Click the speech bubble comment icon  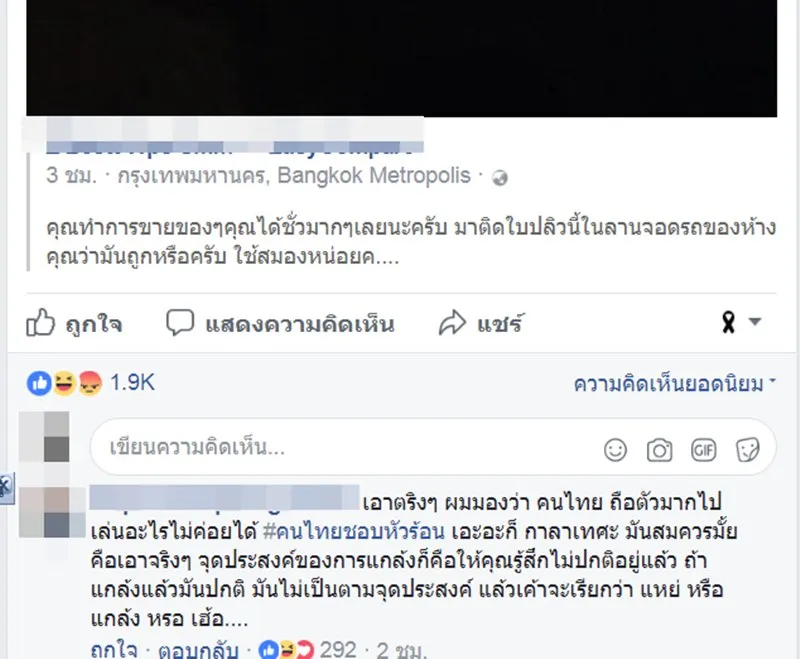click(180, 322)
